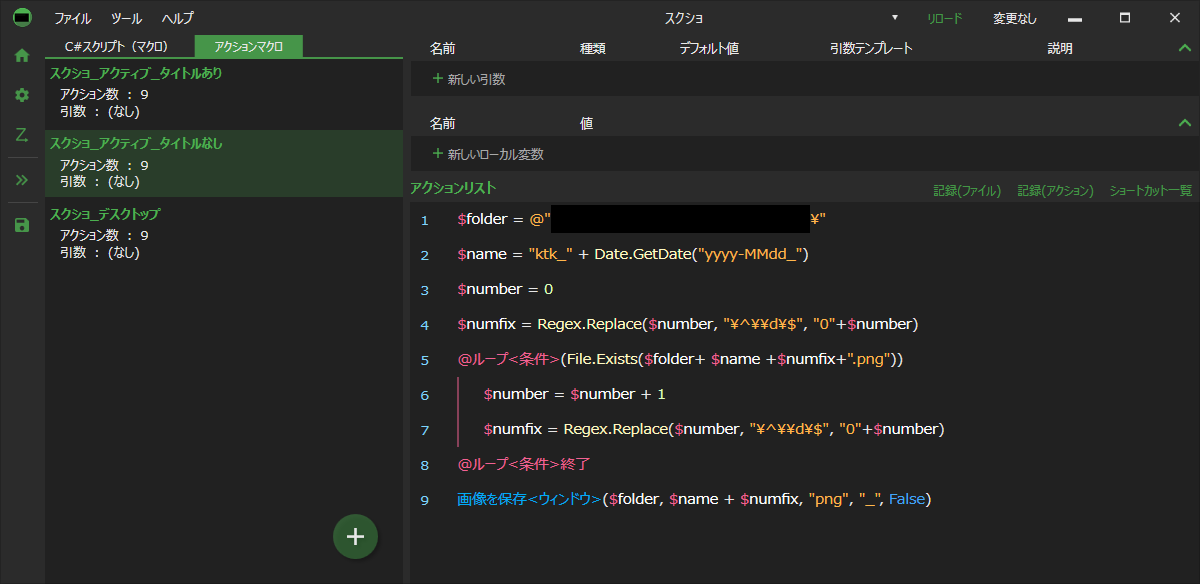This screenshot has height=584, width=1200.
Task: Open the ファイル menu
Action: (72, 18)
